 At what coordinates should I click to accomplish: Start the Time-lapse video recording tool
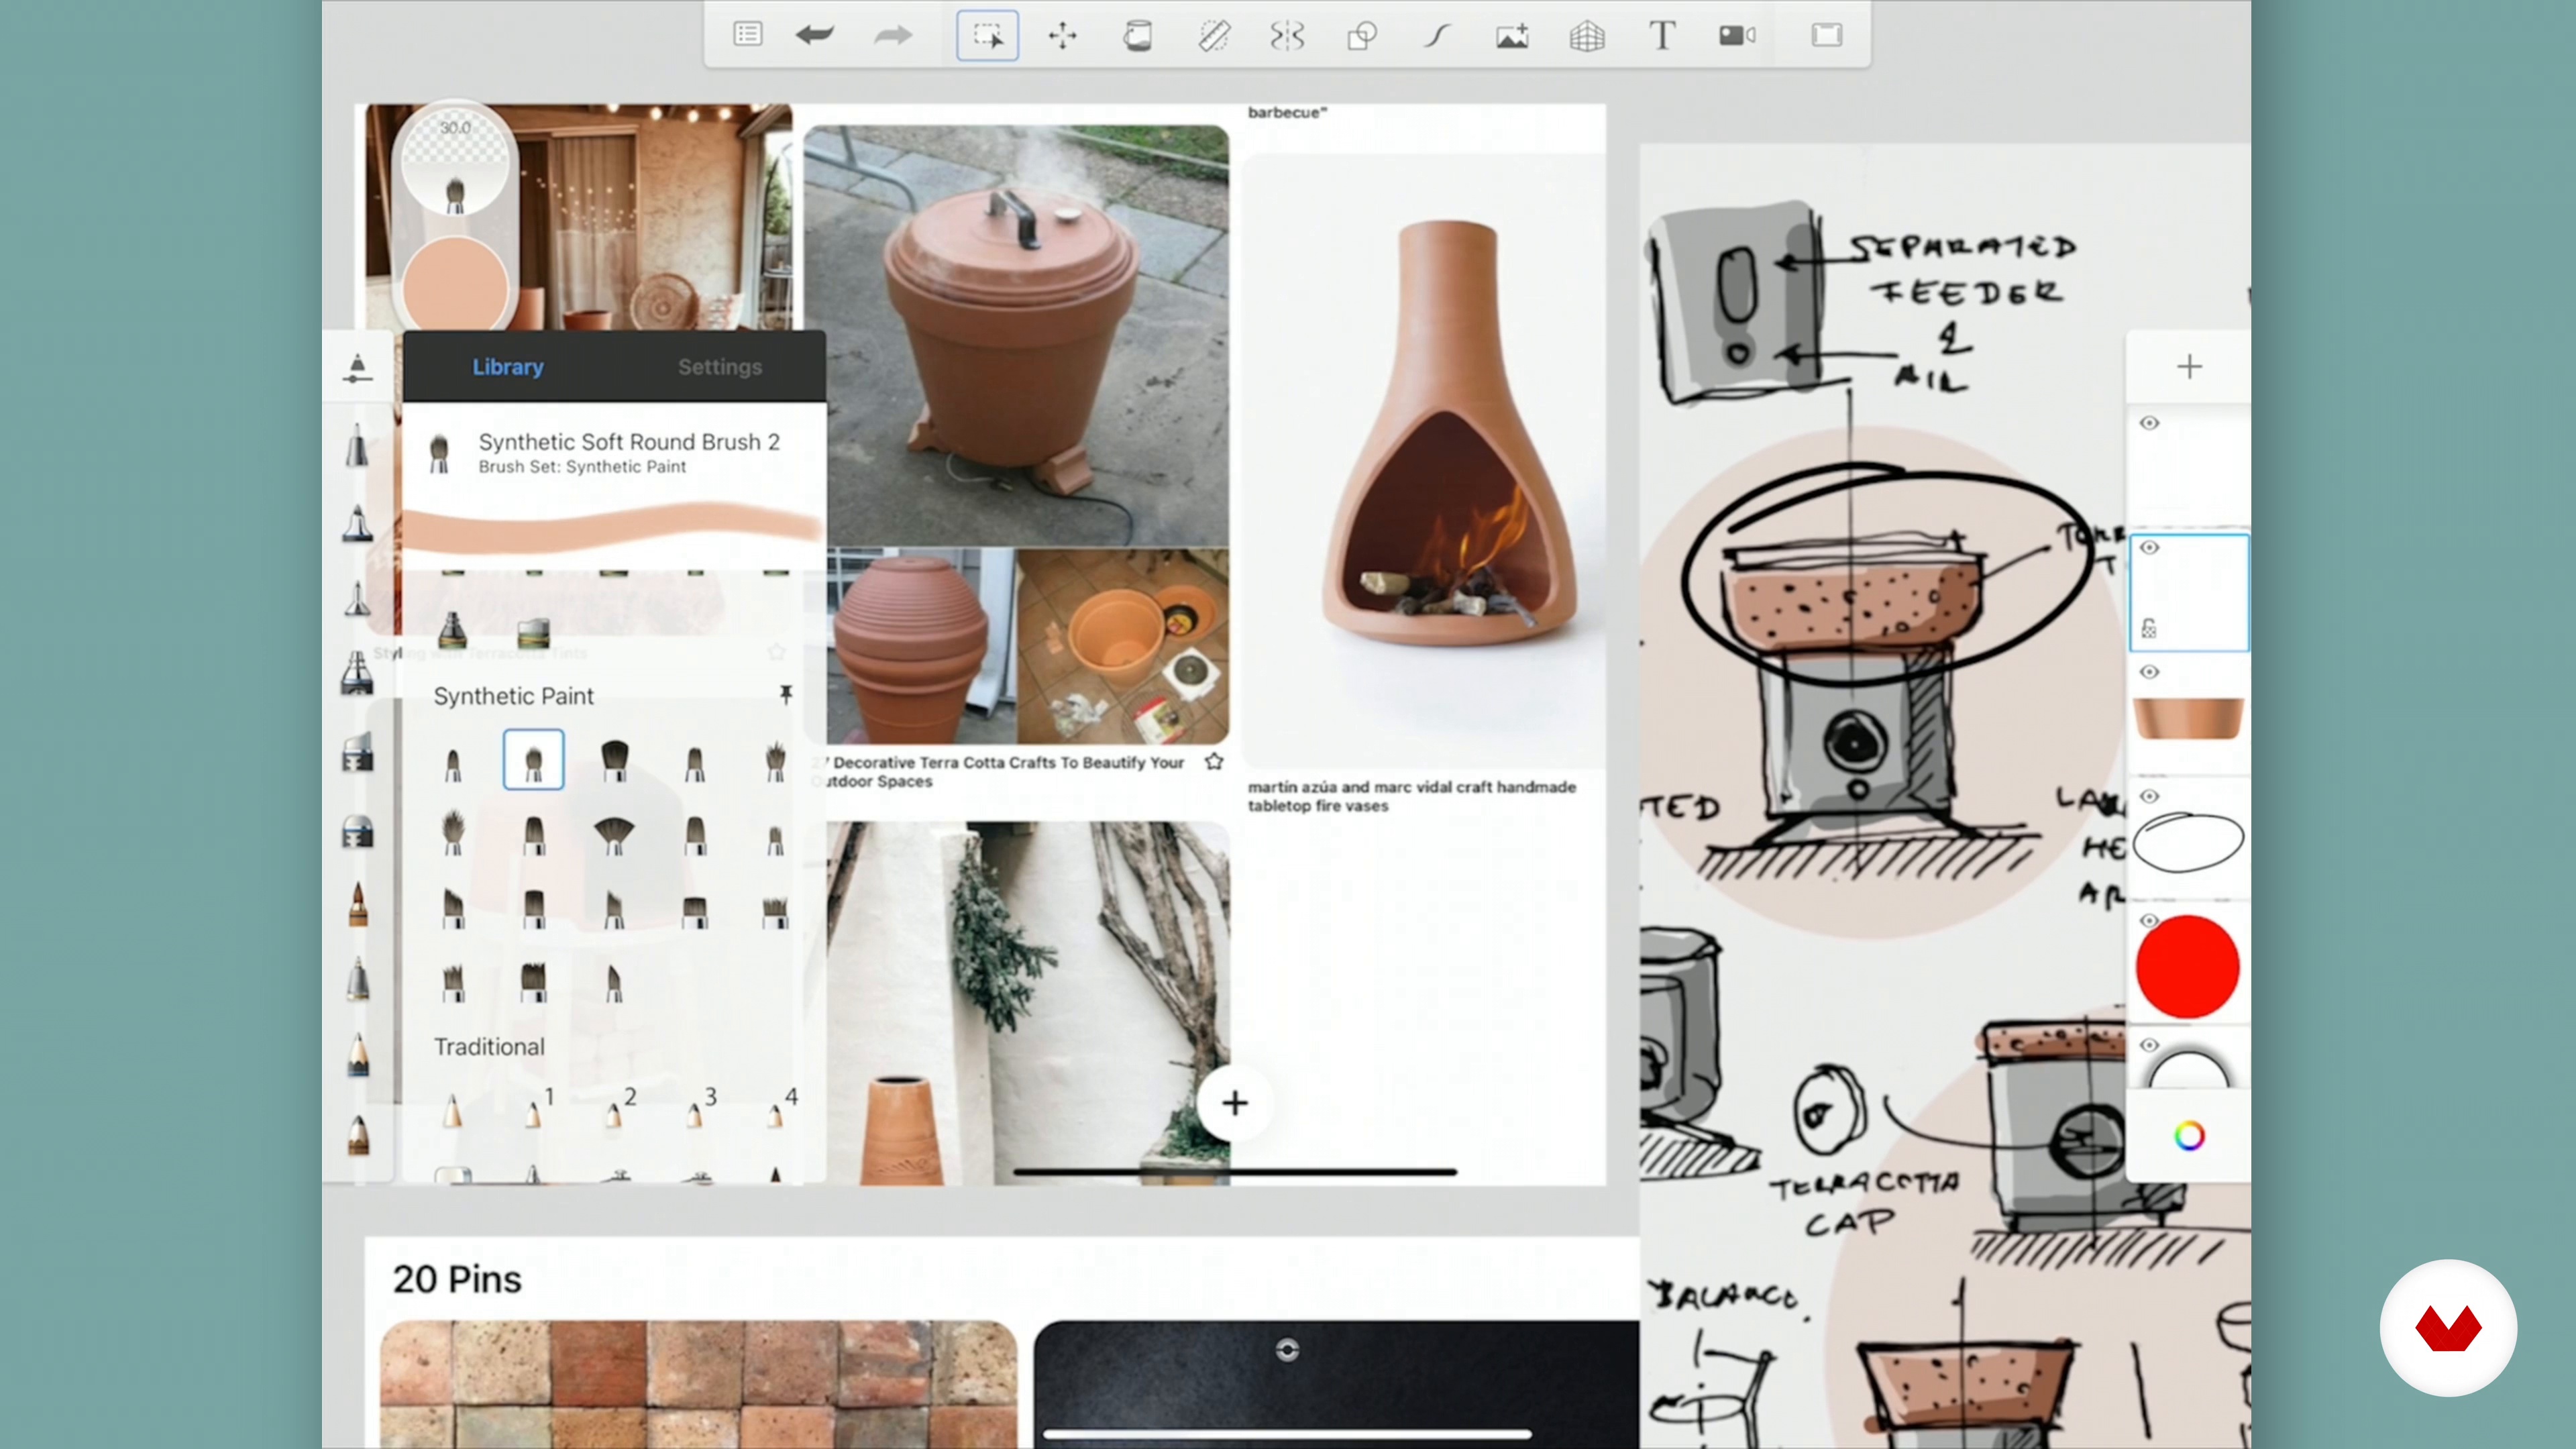1737,36
